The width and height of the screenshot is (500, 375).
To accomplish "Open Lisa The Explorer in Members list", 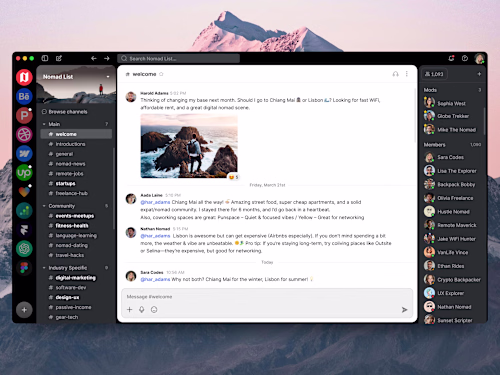I will (x=453, y=171).
